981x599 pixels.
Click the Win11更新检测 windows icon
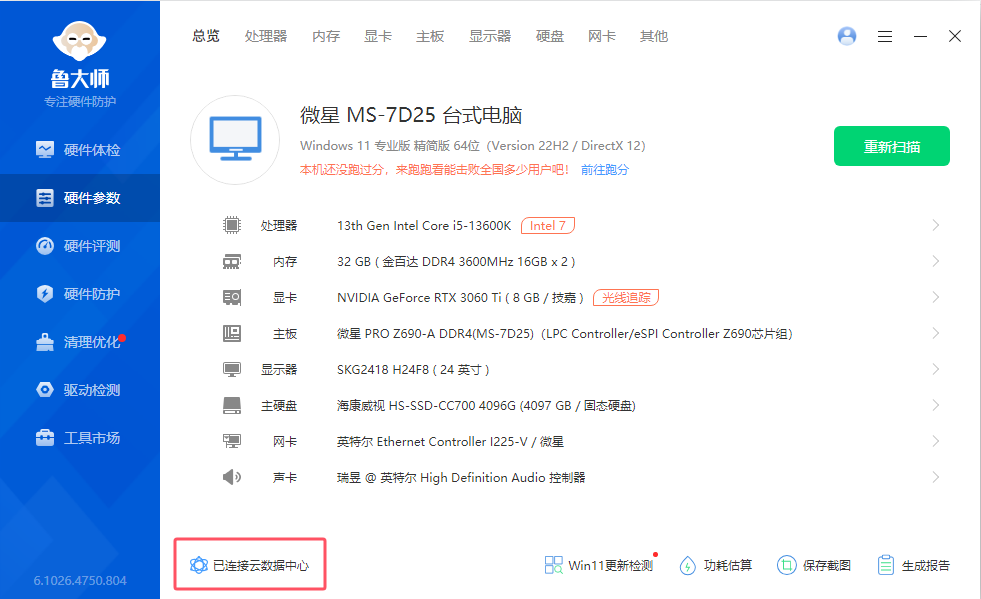click(x=553, y=565)
